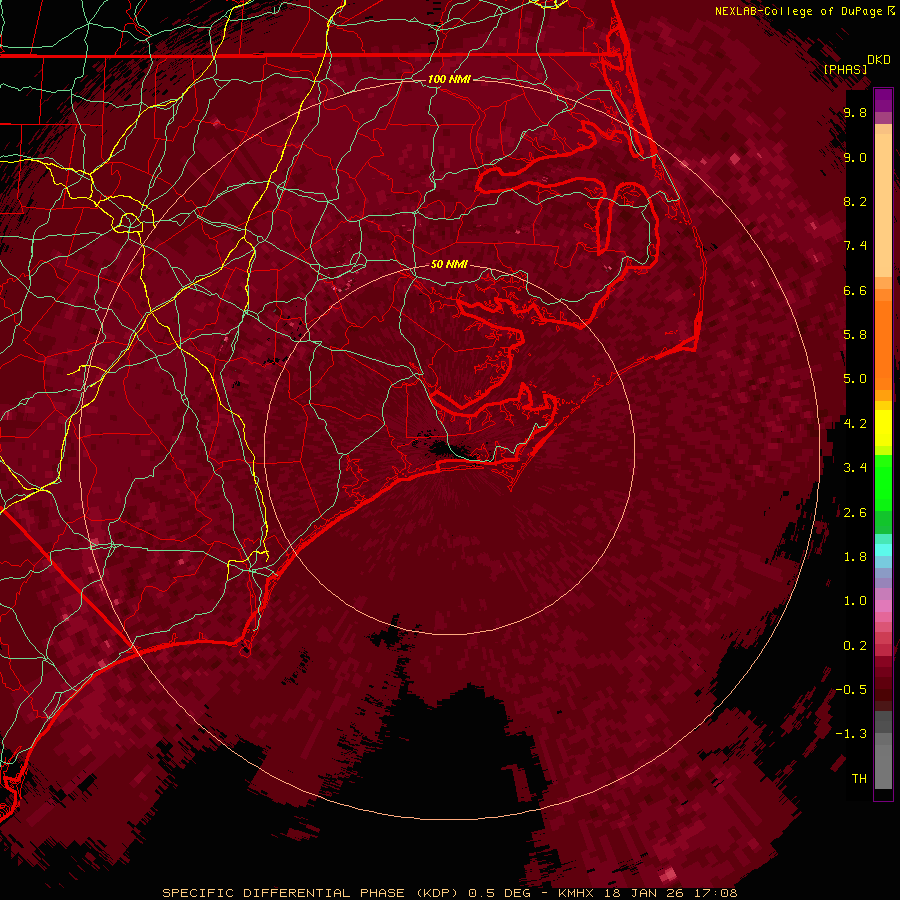Click the 0.2 value on the legend
Image resolution: width=900 pixels, height=900 pixels.
click(x=855, y=646)
